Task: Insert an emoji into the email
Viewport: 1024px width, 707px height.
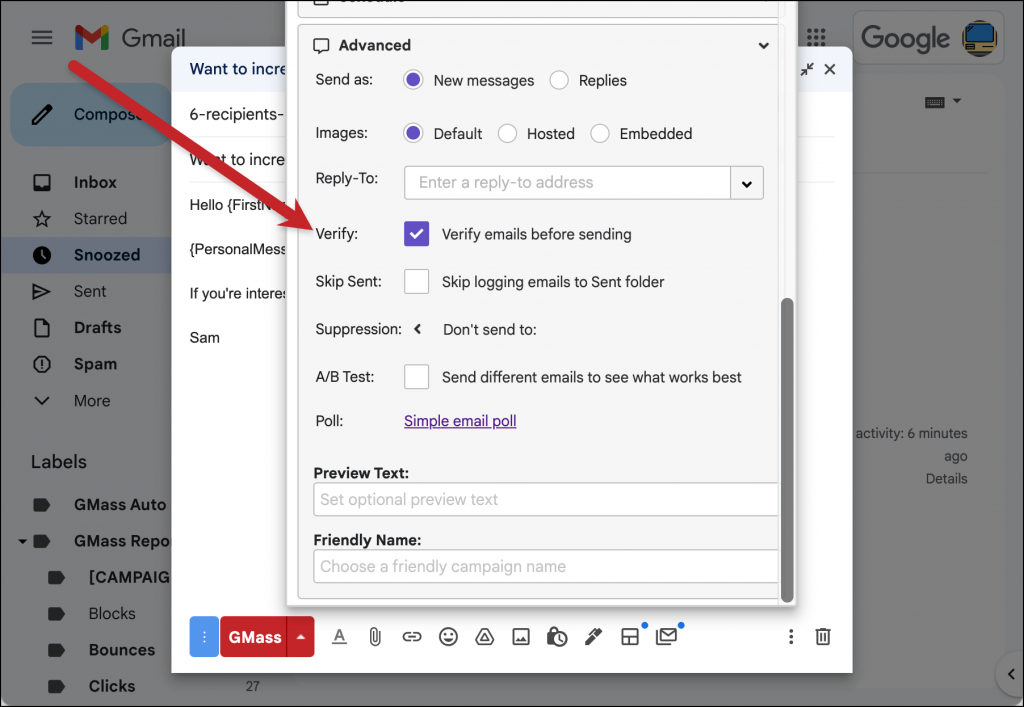Action: [x=448, y=636]
